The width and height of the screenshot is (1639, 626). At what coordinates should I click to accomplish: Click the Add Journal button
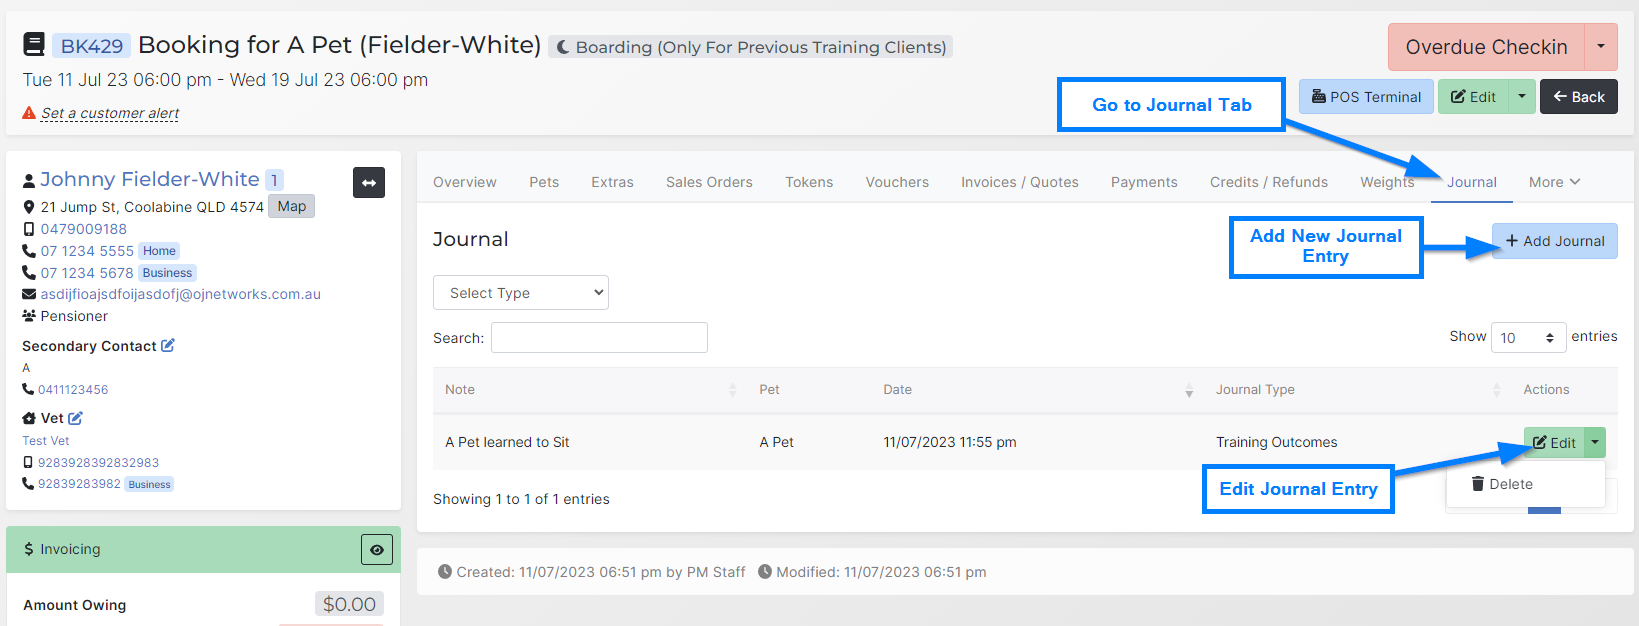tap(1554, 241)
